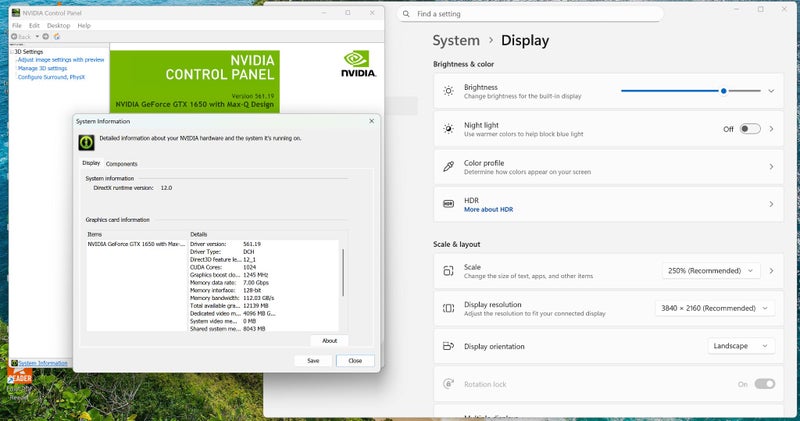Open the Edit menu
The height and width of the screenshot is (421, 800).
pos(34,26)
